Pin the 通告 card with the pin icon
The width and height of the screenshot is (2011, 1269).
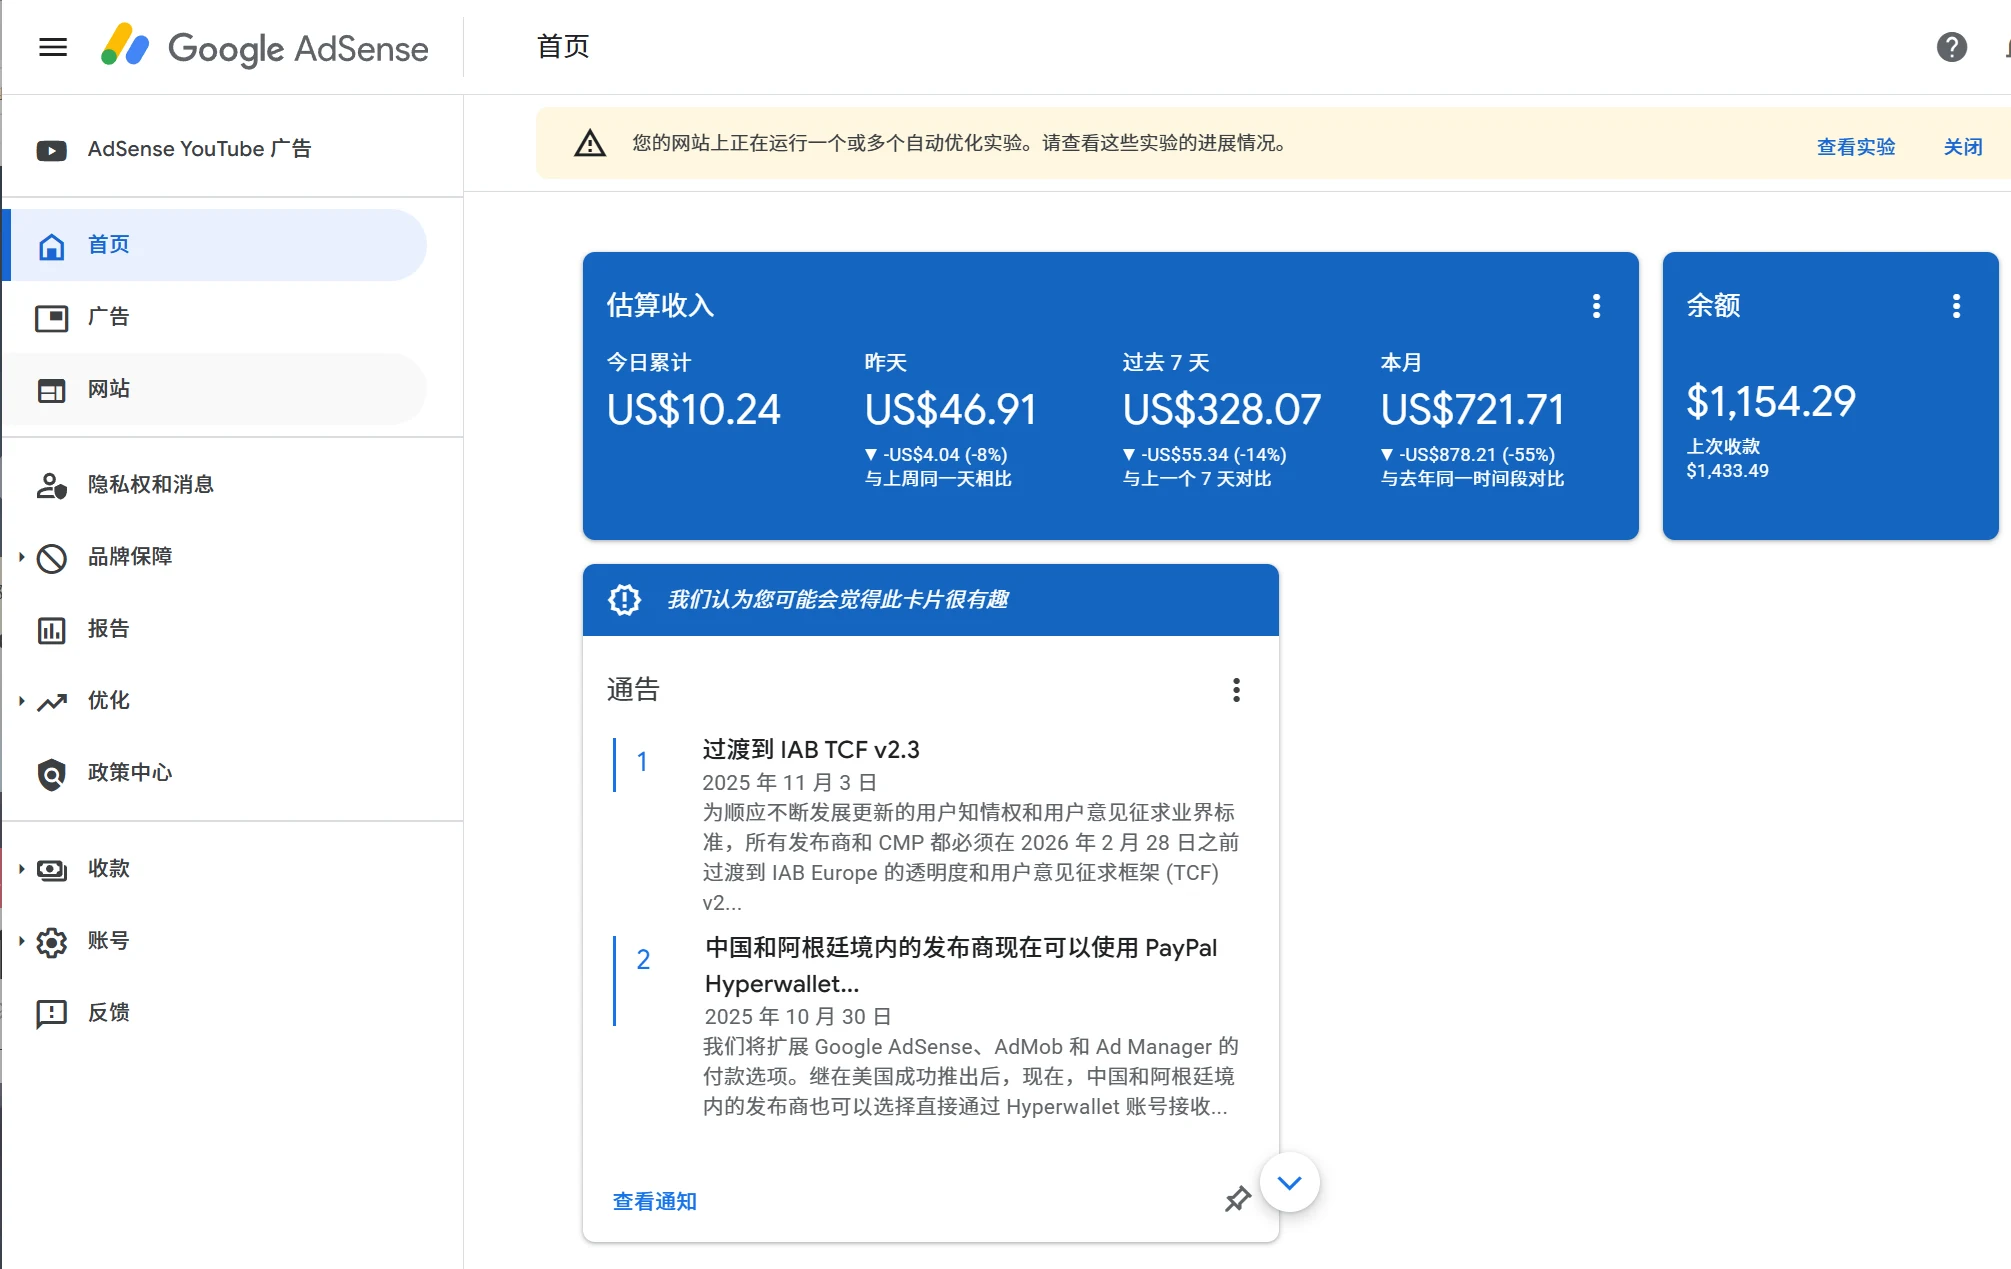[1238, 1198]
